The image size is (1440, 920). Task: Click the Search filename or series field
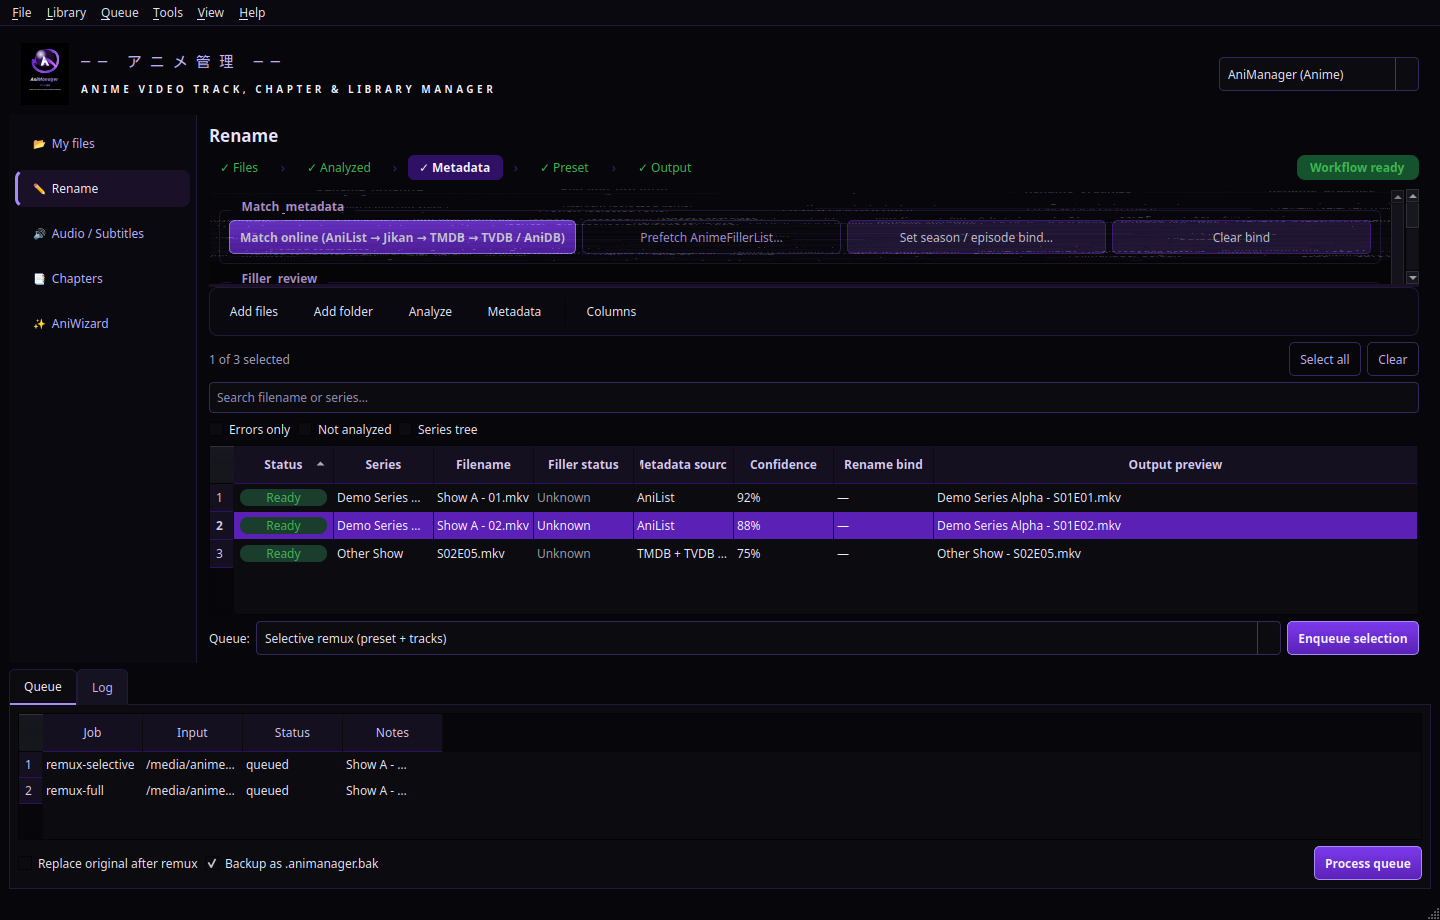coord(814,397)
